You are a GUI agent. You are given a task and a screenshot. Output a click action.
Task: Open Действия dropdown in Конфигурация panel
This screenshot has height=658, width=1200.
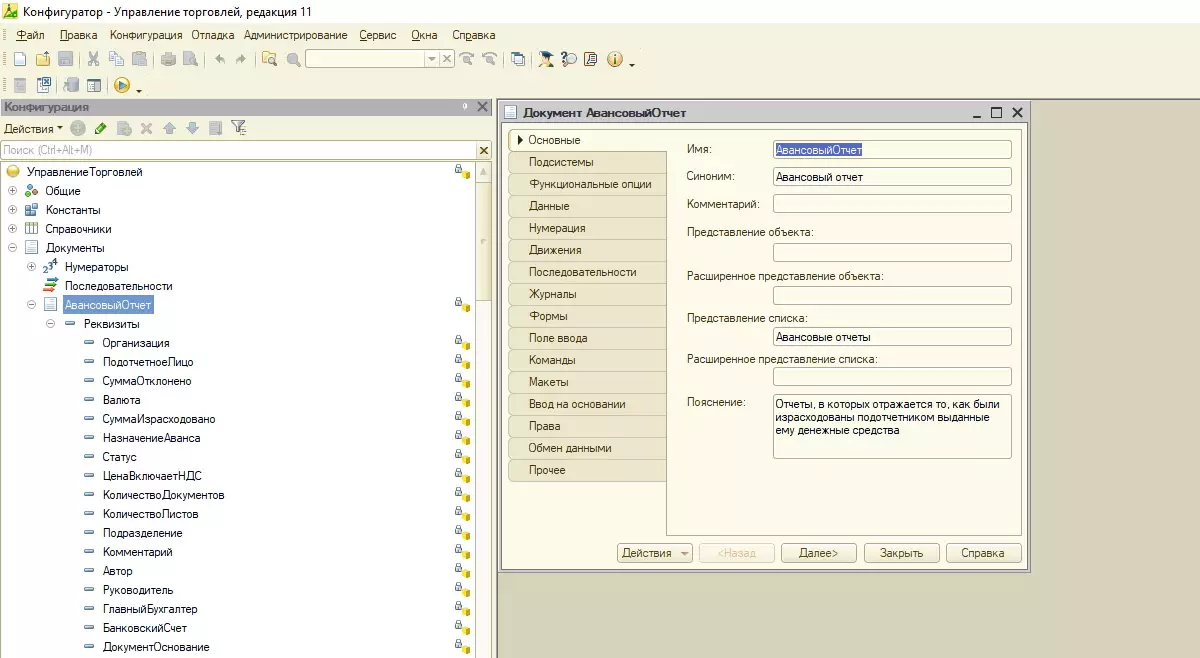33,128
